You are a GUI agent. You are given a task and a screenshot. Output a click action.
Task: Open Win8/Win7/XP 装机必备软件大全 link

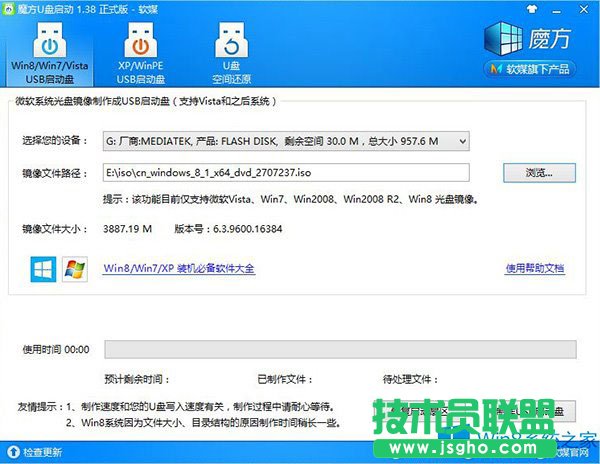pyautogui.click(x=179, y=268)
